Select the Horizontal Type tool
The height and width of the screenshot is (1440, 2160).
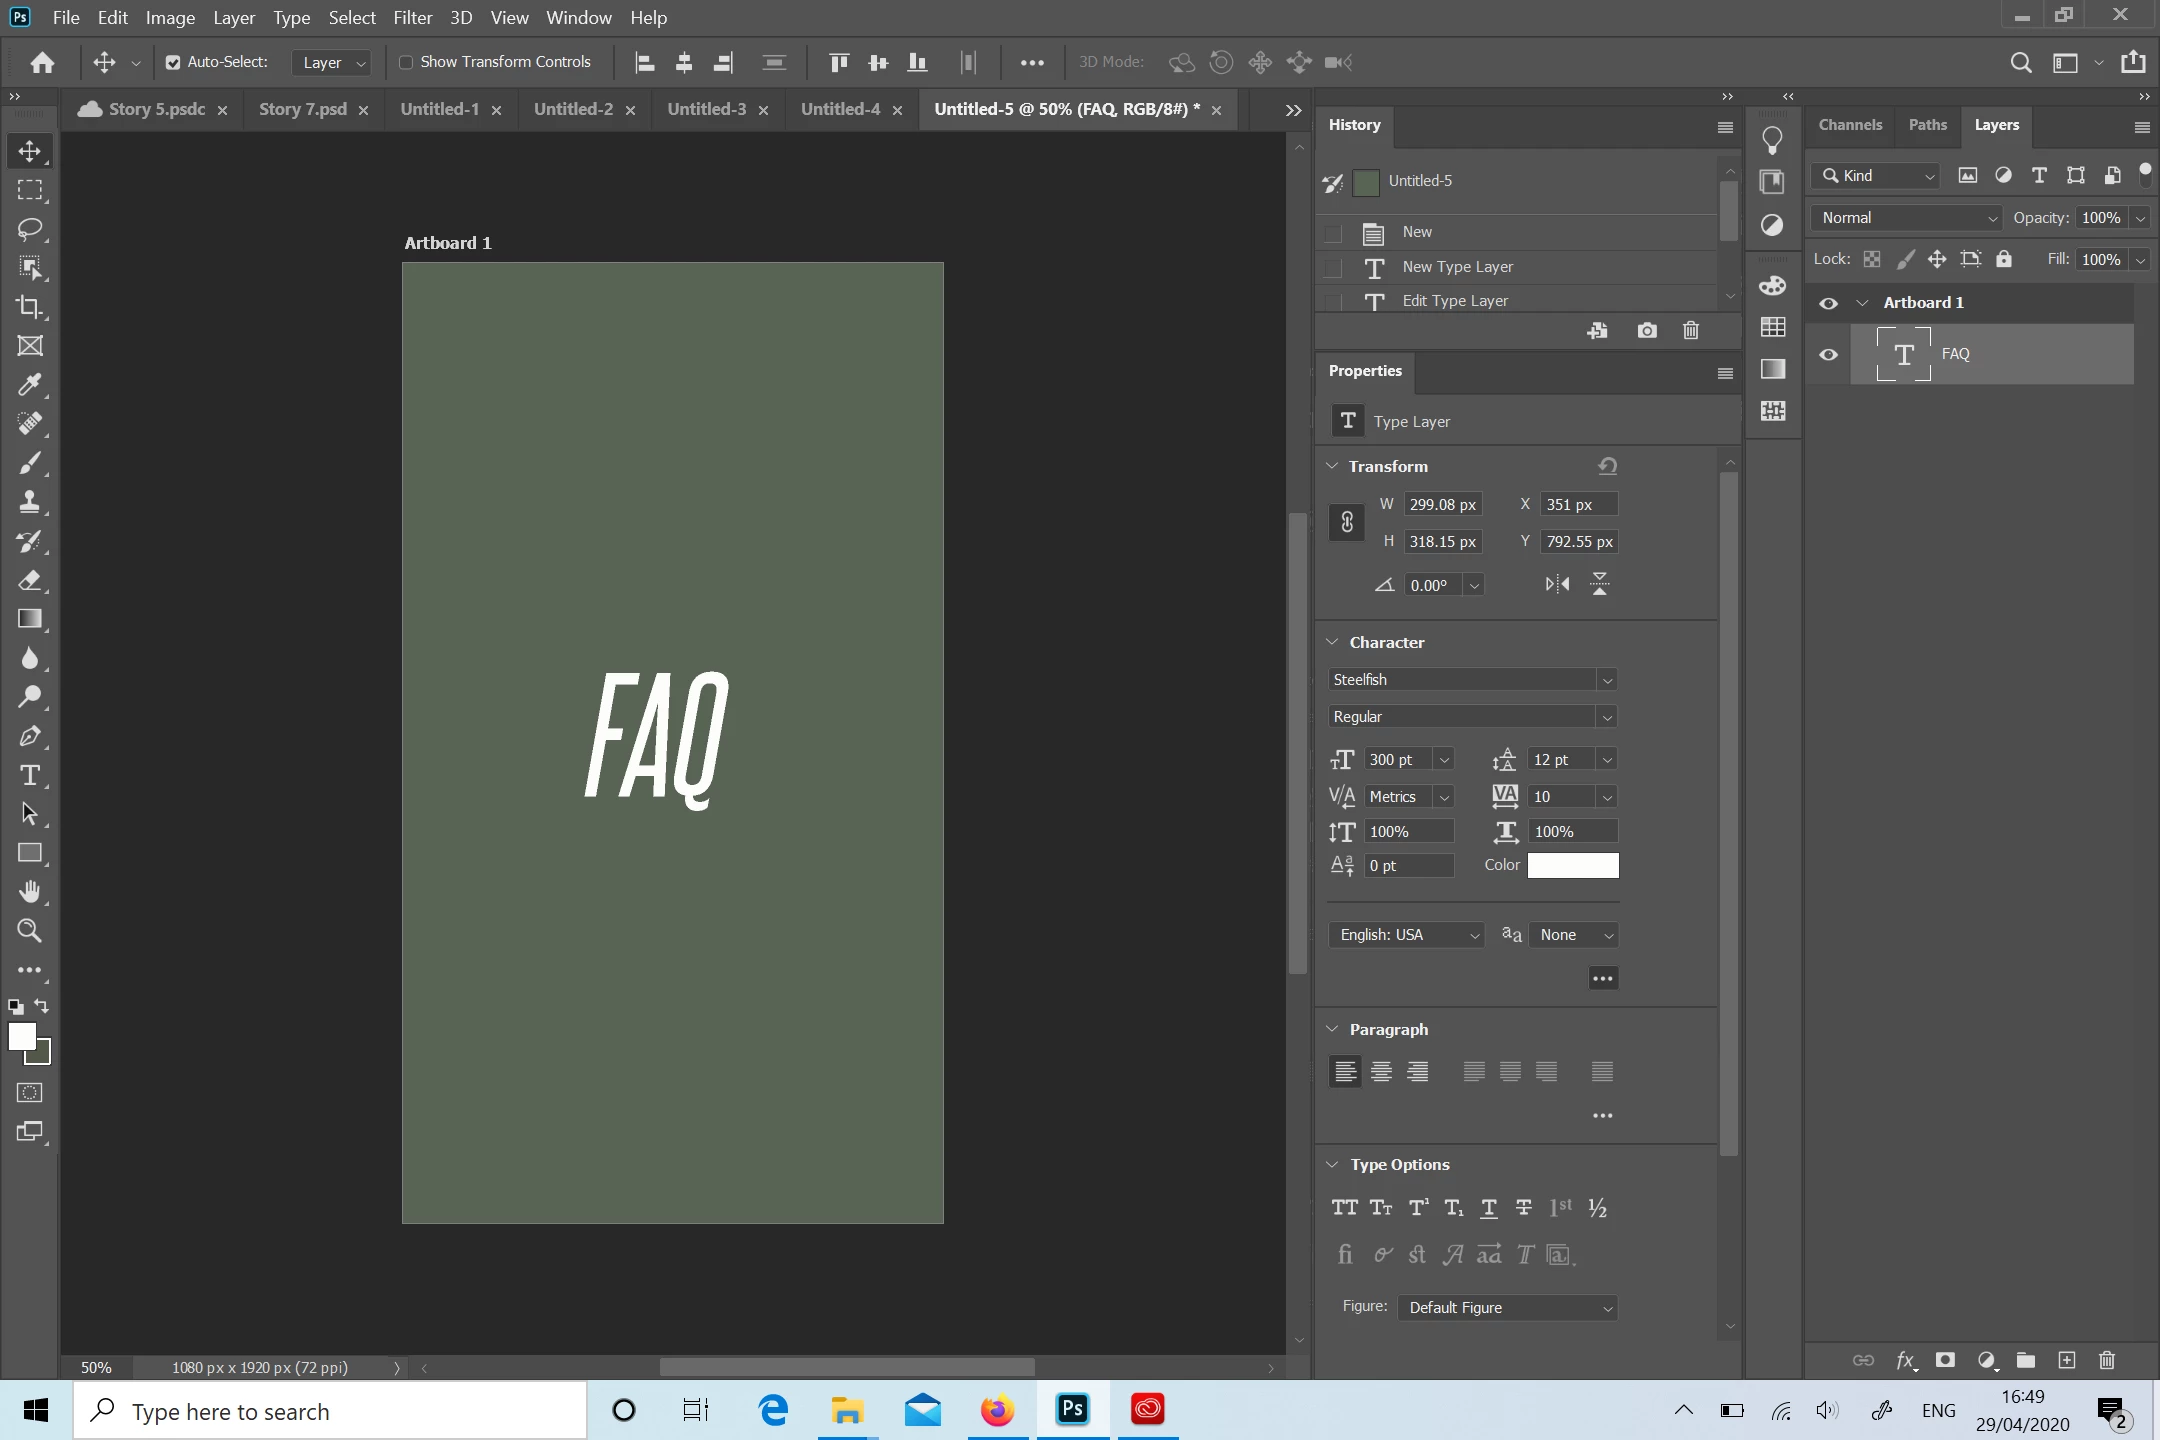pos(30,776)
